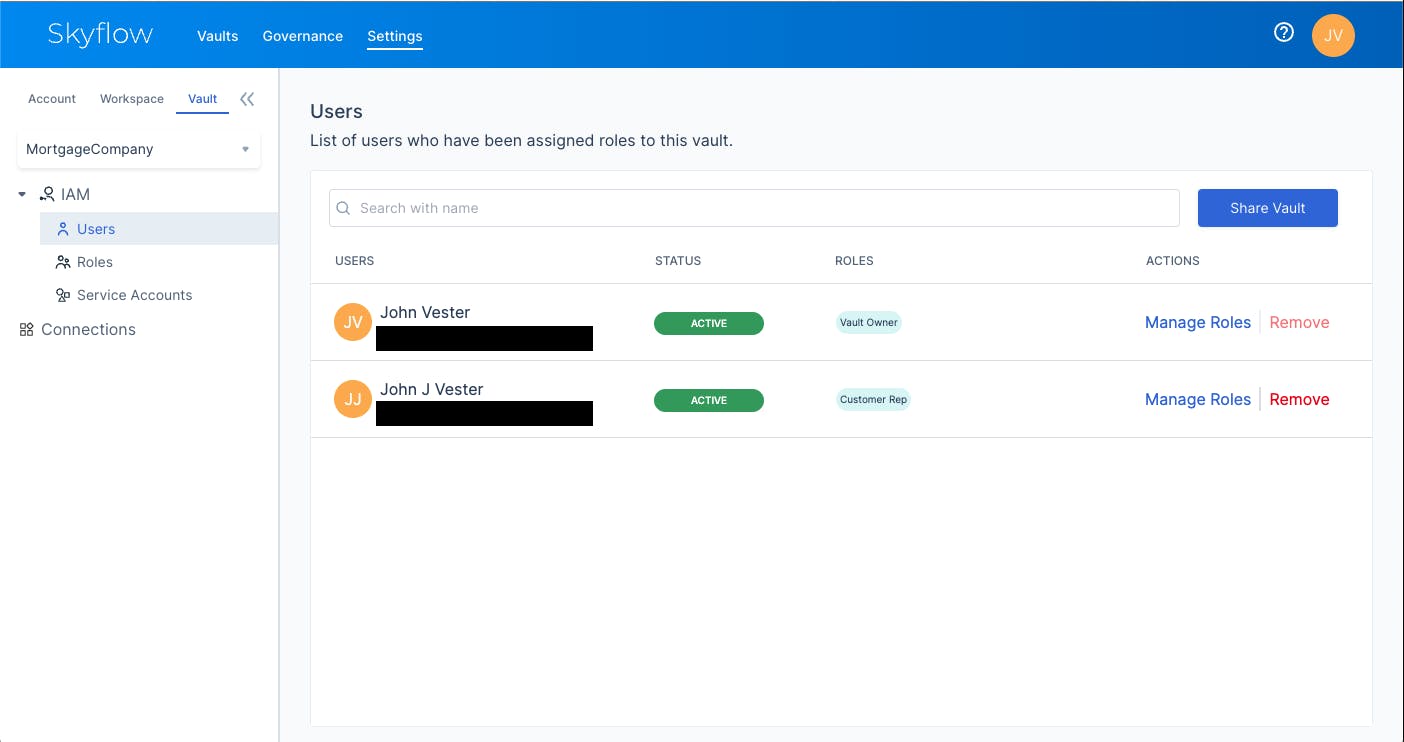
Task: Select Users in the sidebar
Action: [159, 229]
